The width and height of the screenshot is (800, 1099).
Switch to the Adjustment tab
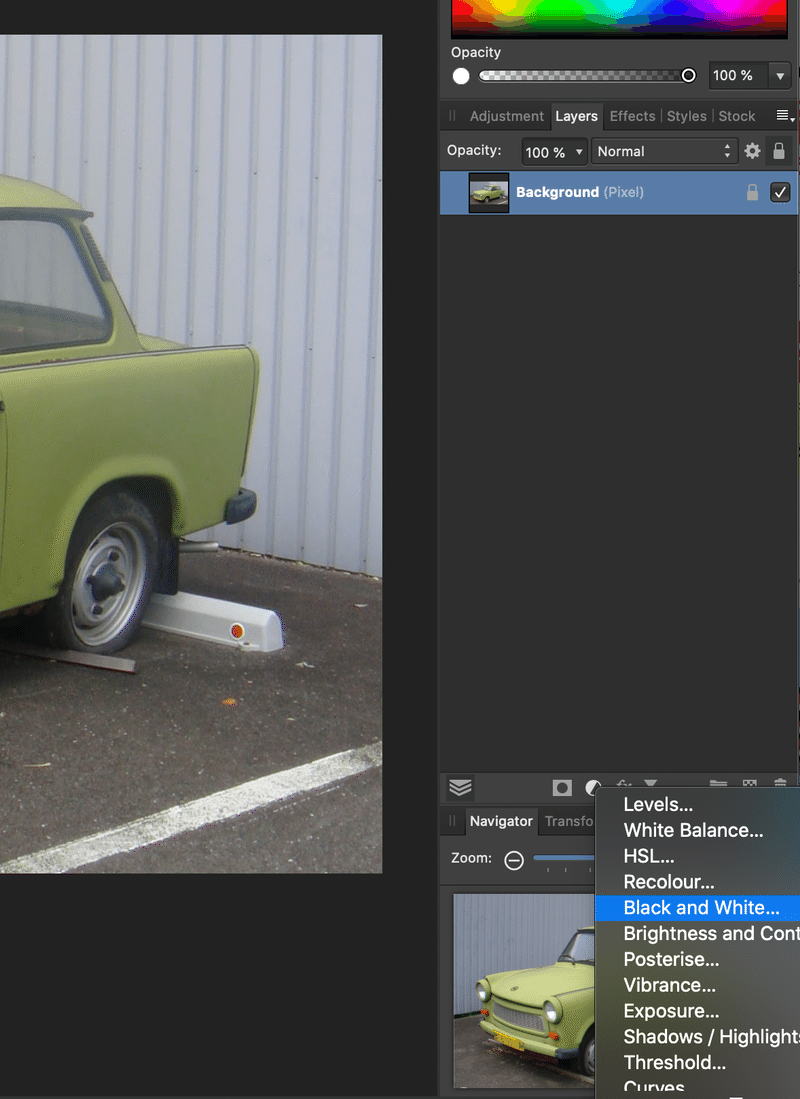click(x=506, y=116)
